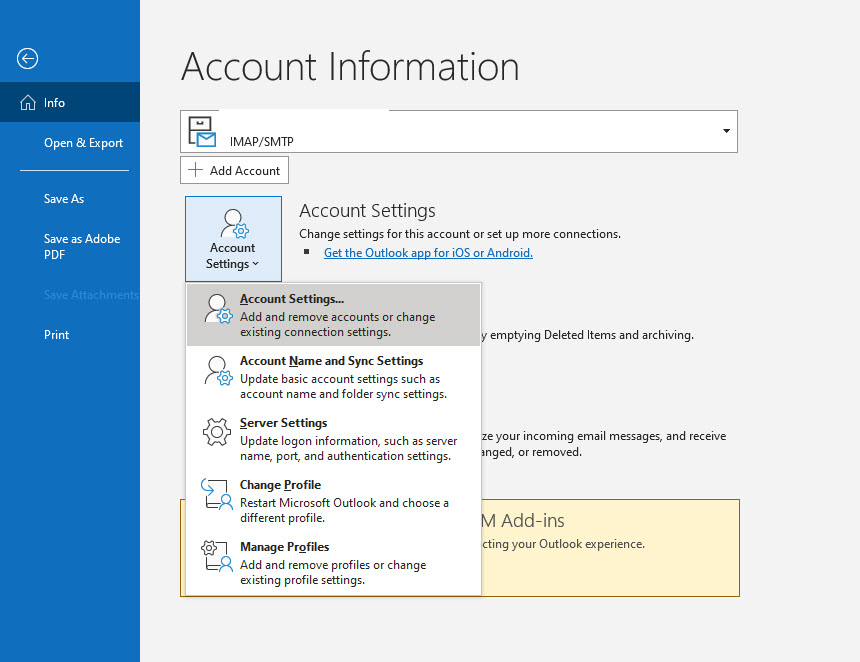Screen dimensions: 860x662
Task: Select the Info tab
Action: pos(70,103)
